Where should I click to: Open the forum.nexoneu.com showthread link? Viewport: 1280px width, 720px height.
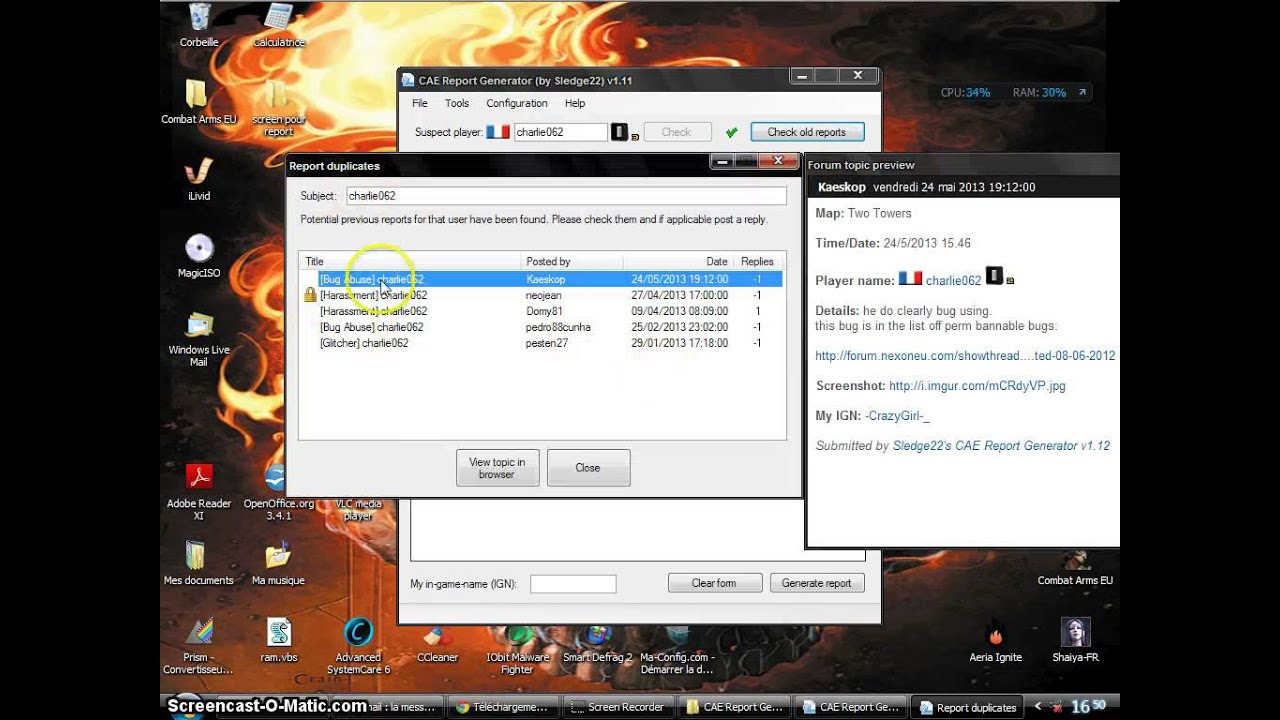coord(965,356)
